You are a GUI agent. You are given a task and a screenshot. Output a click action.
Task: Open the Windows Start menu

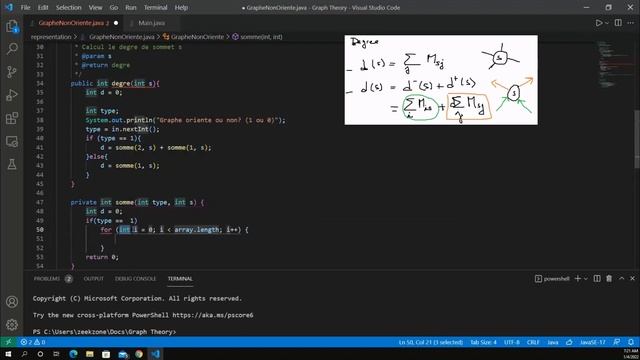8,354
